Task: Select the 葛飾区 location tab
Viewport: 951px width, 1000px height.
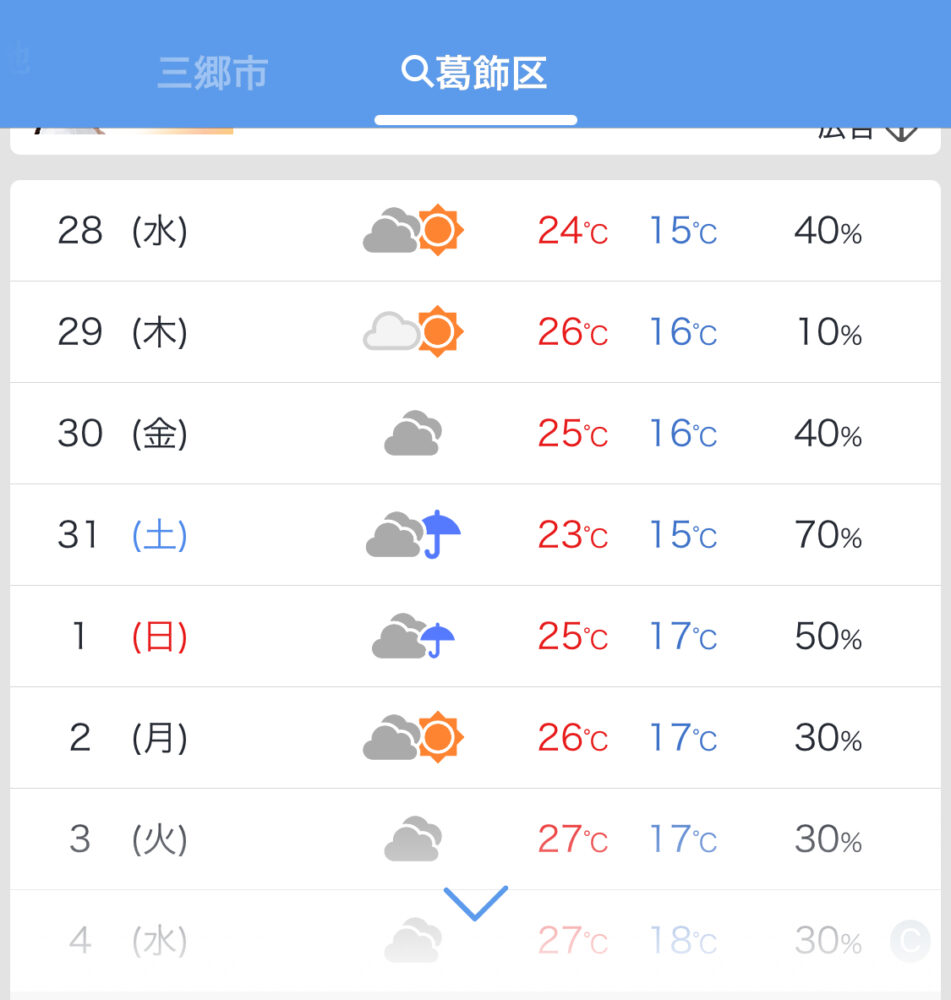Action: (475, 73)
